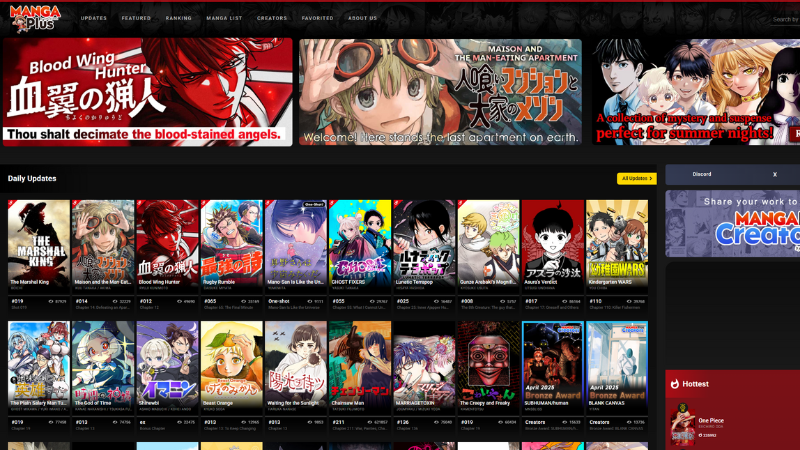Open the Beast Orange cover

tap(232, 367)
